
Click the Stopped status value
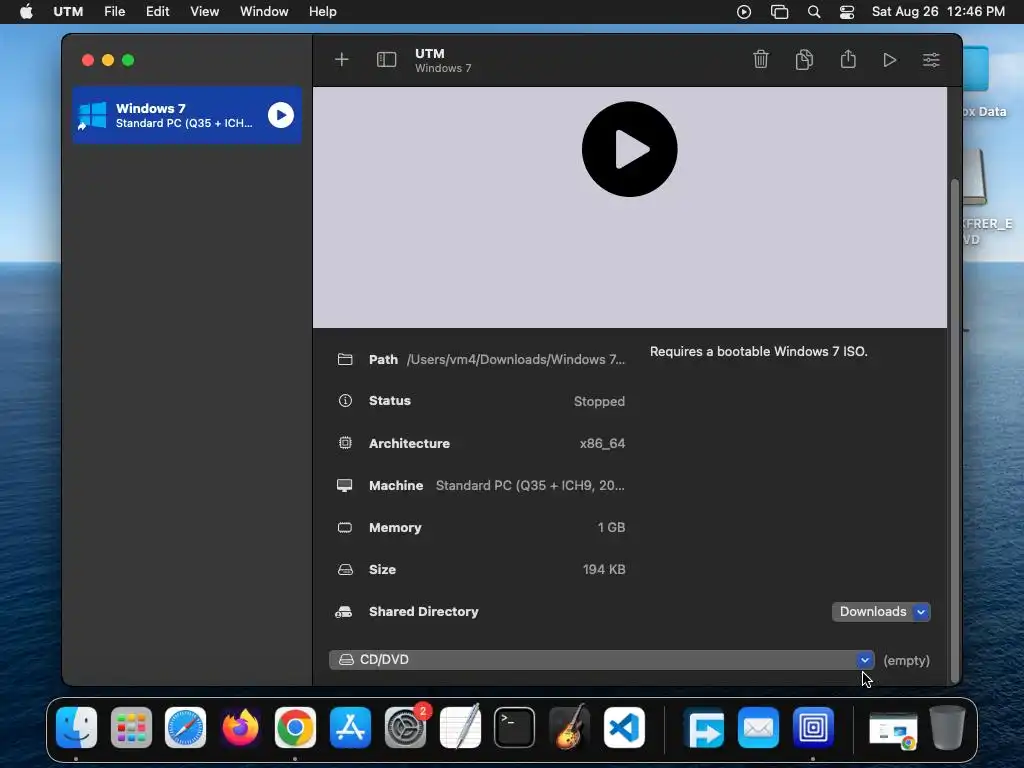pos(599,401)
